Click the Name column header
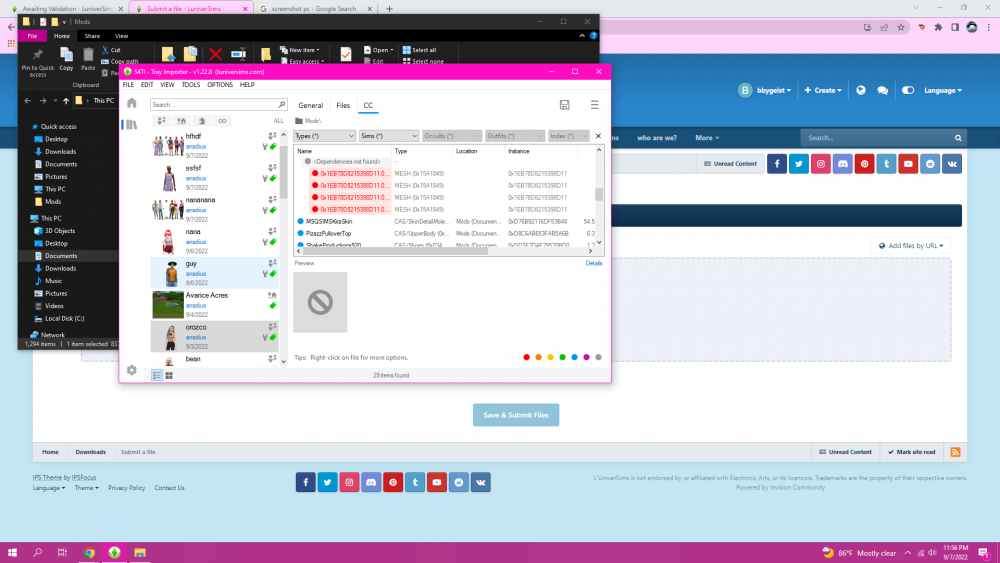This screenshot has height=563, width=1000. coord(305,151)
